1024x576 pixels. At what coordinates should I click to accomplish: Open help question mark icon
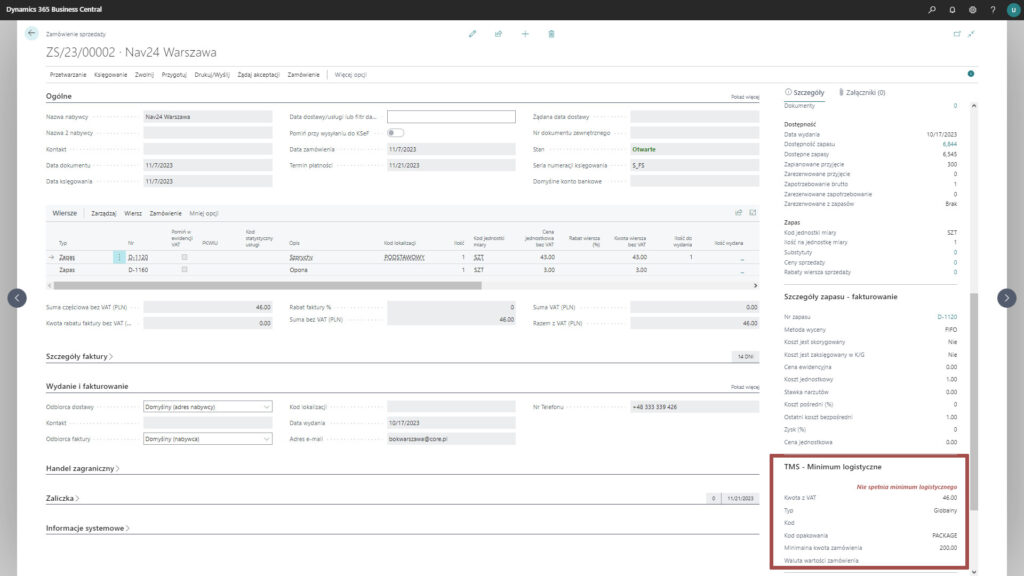coord(993,10)
